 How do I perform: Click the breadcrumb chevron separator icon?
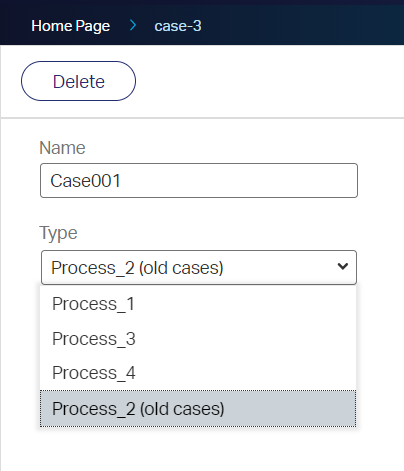(133, 25)
